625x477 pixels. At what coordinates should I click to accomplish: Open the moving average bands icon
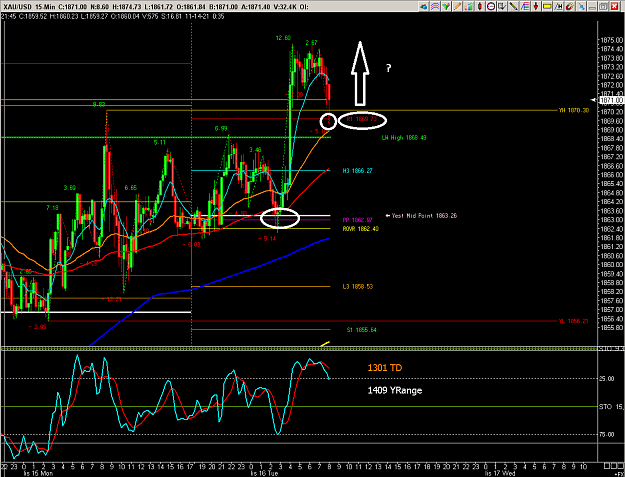(x=435, y=6)
